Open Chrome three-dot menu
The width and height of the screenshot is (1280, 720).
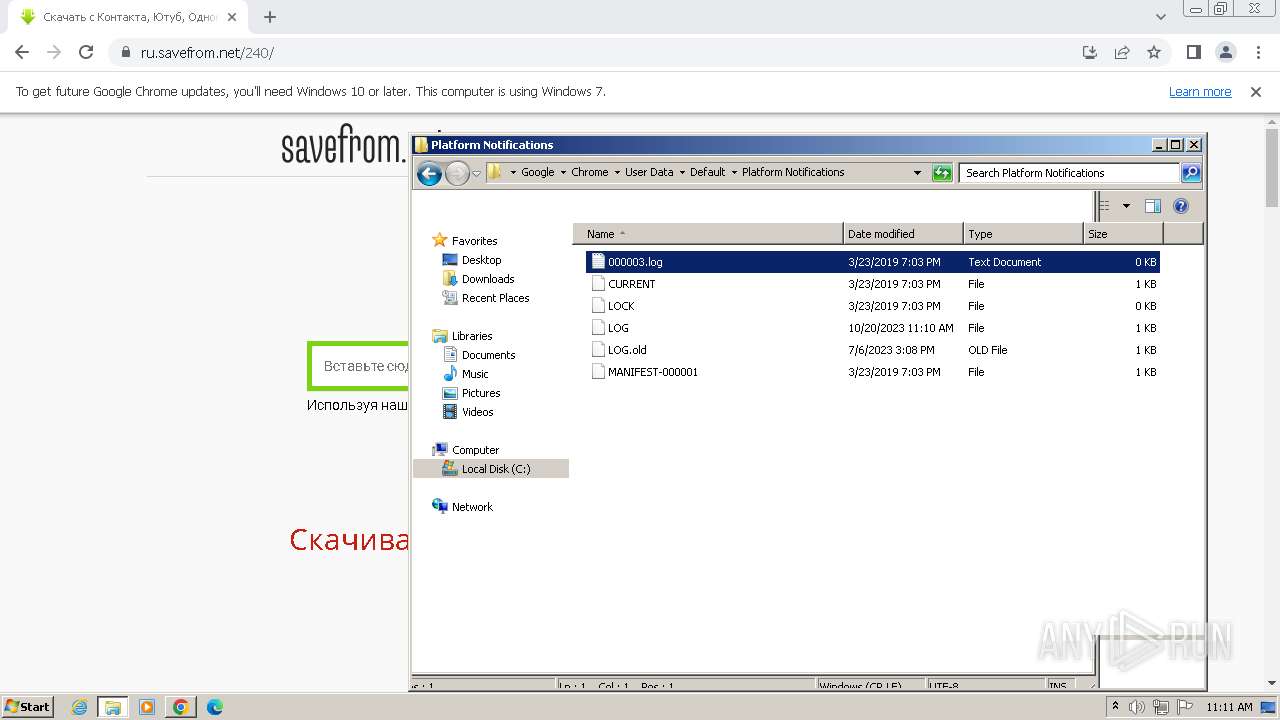(x=1257, y=52)
